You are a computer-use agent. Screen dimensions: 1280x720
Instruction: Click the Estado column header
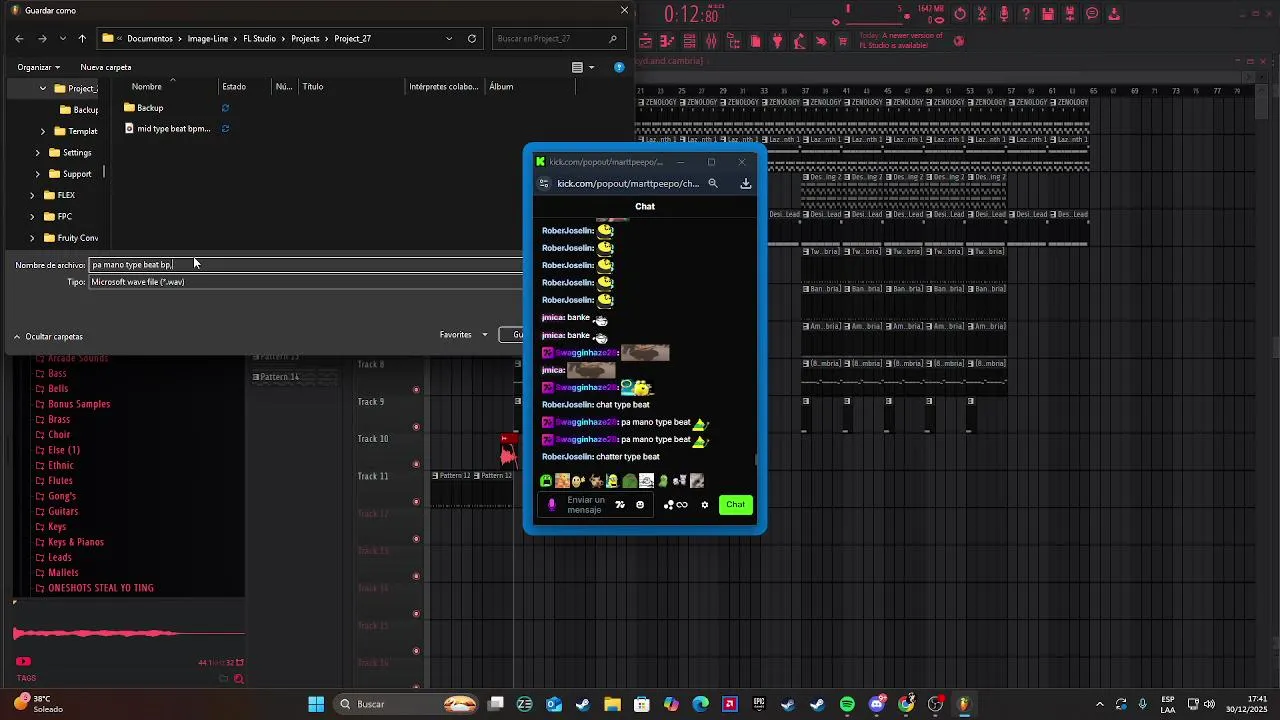pos(234,86)
